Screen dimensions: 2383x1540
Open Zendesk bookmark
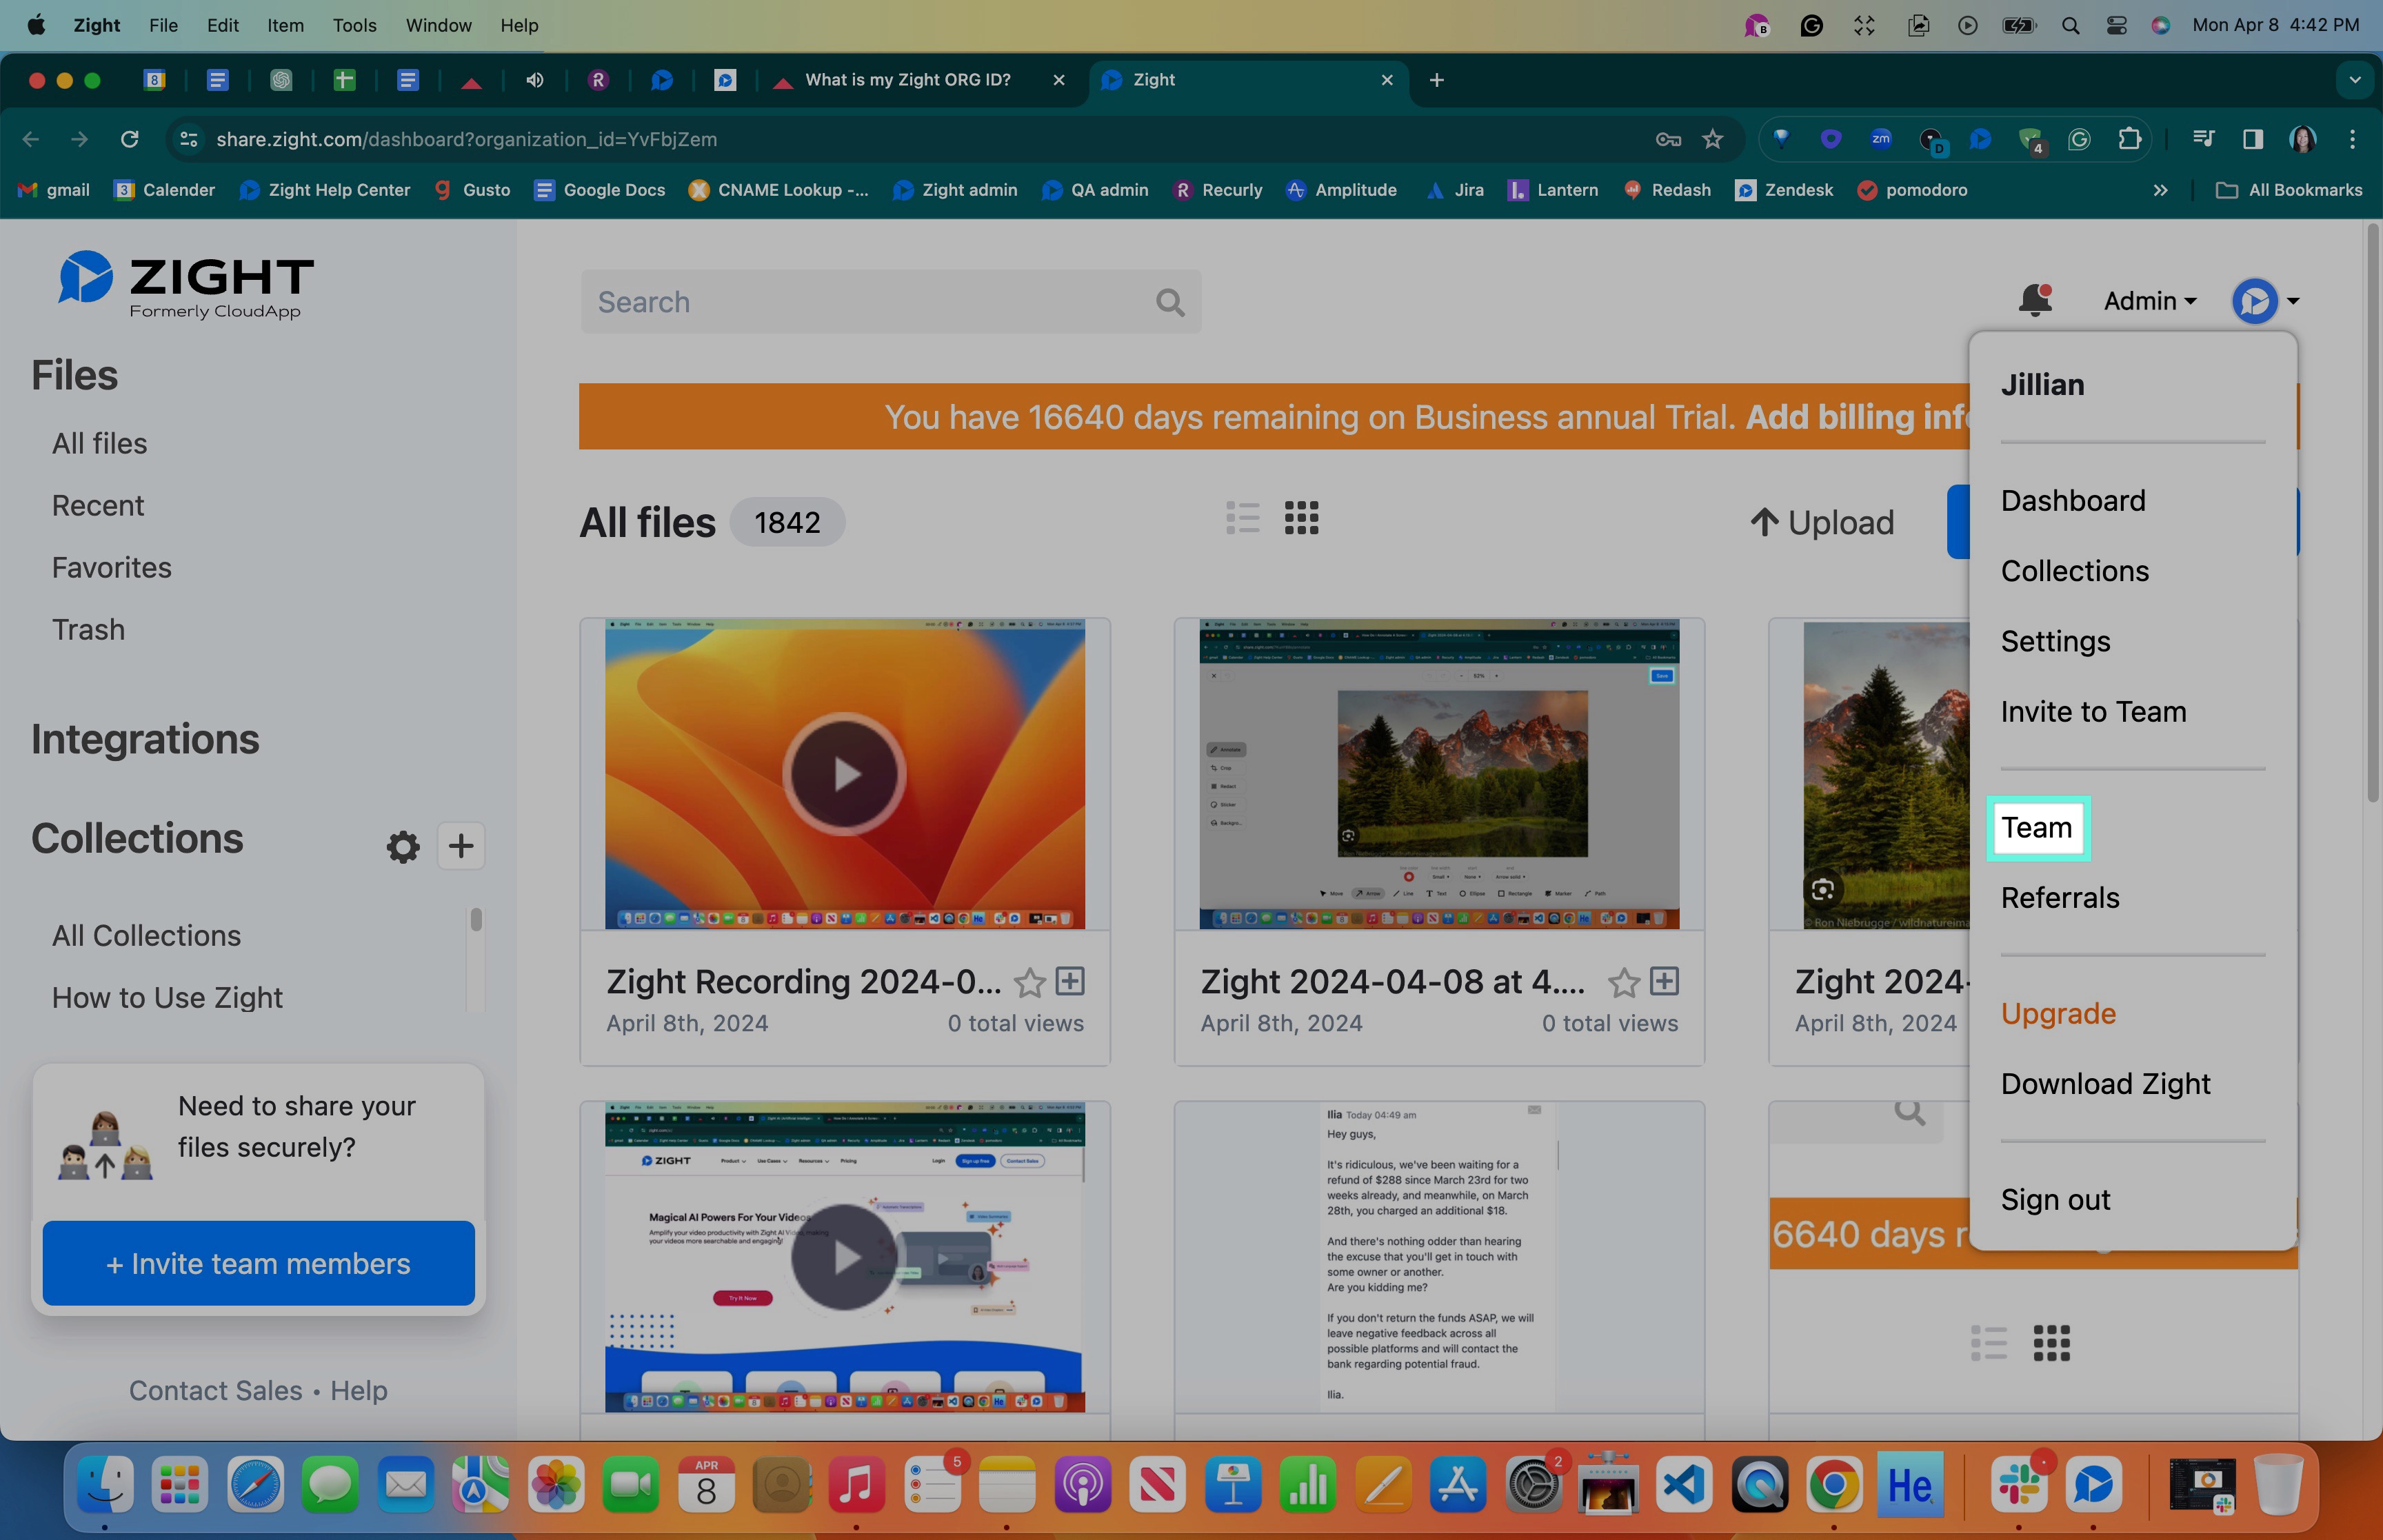tap(1784, 190)
